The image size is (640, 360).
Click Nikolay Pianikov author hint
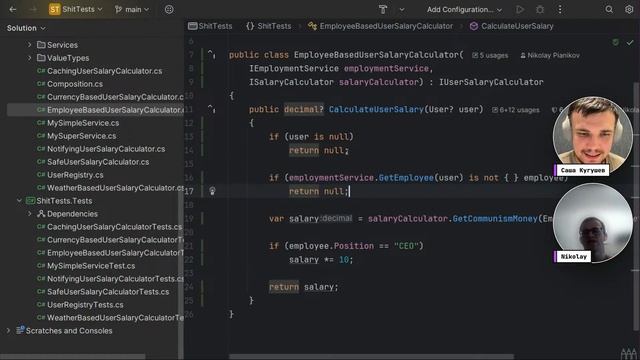pos(550,56)
